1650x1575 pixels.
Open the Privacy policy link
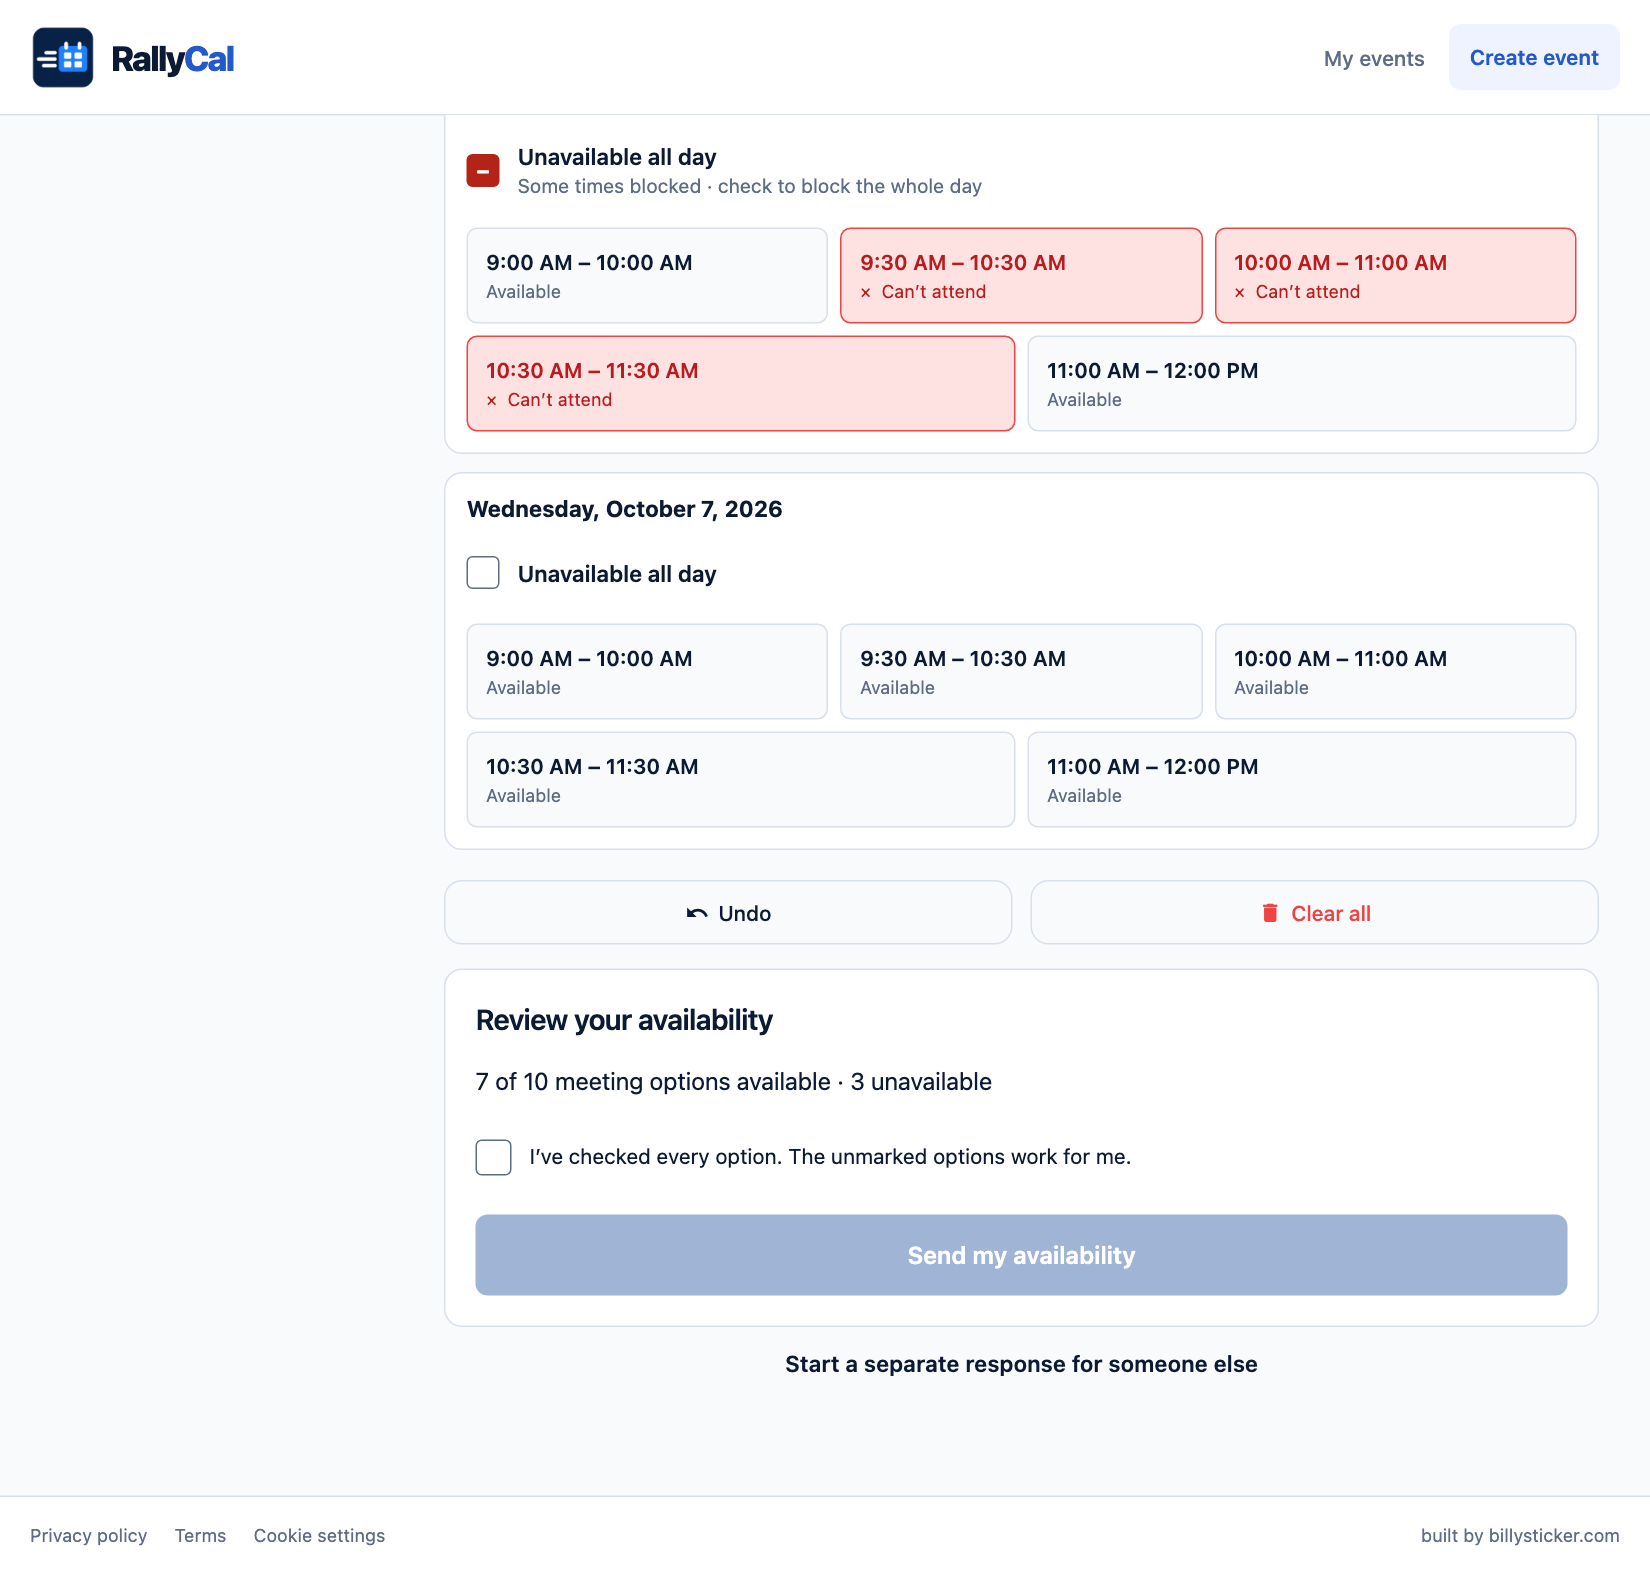click(88, 1535)
